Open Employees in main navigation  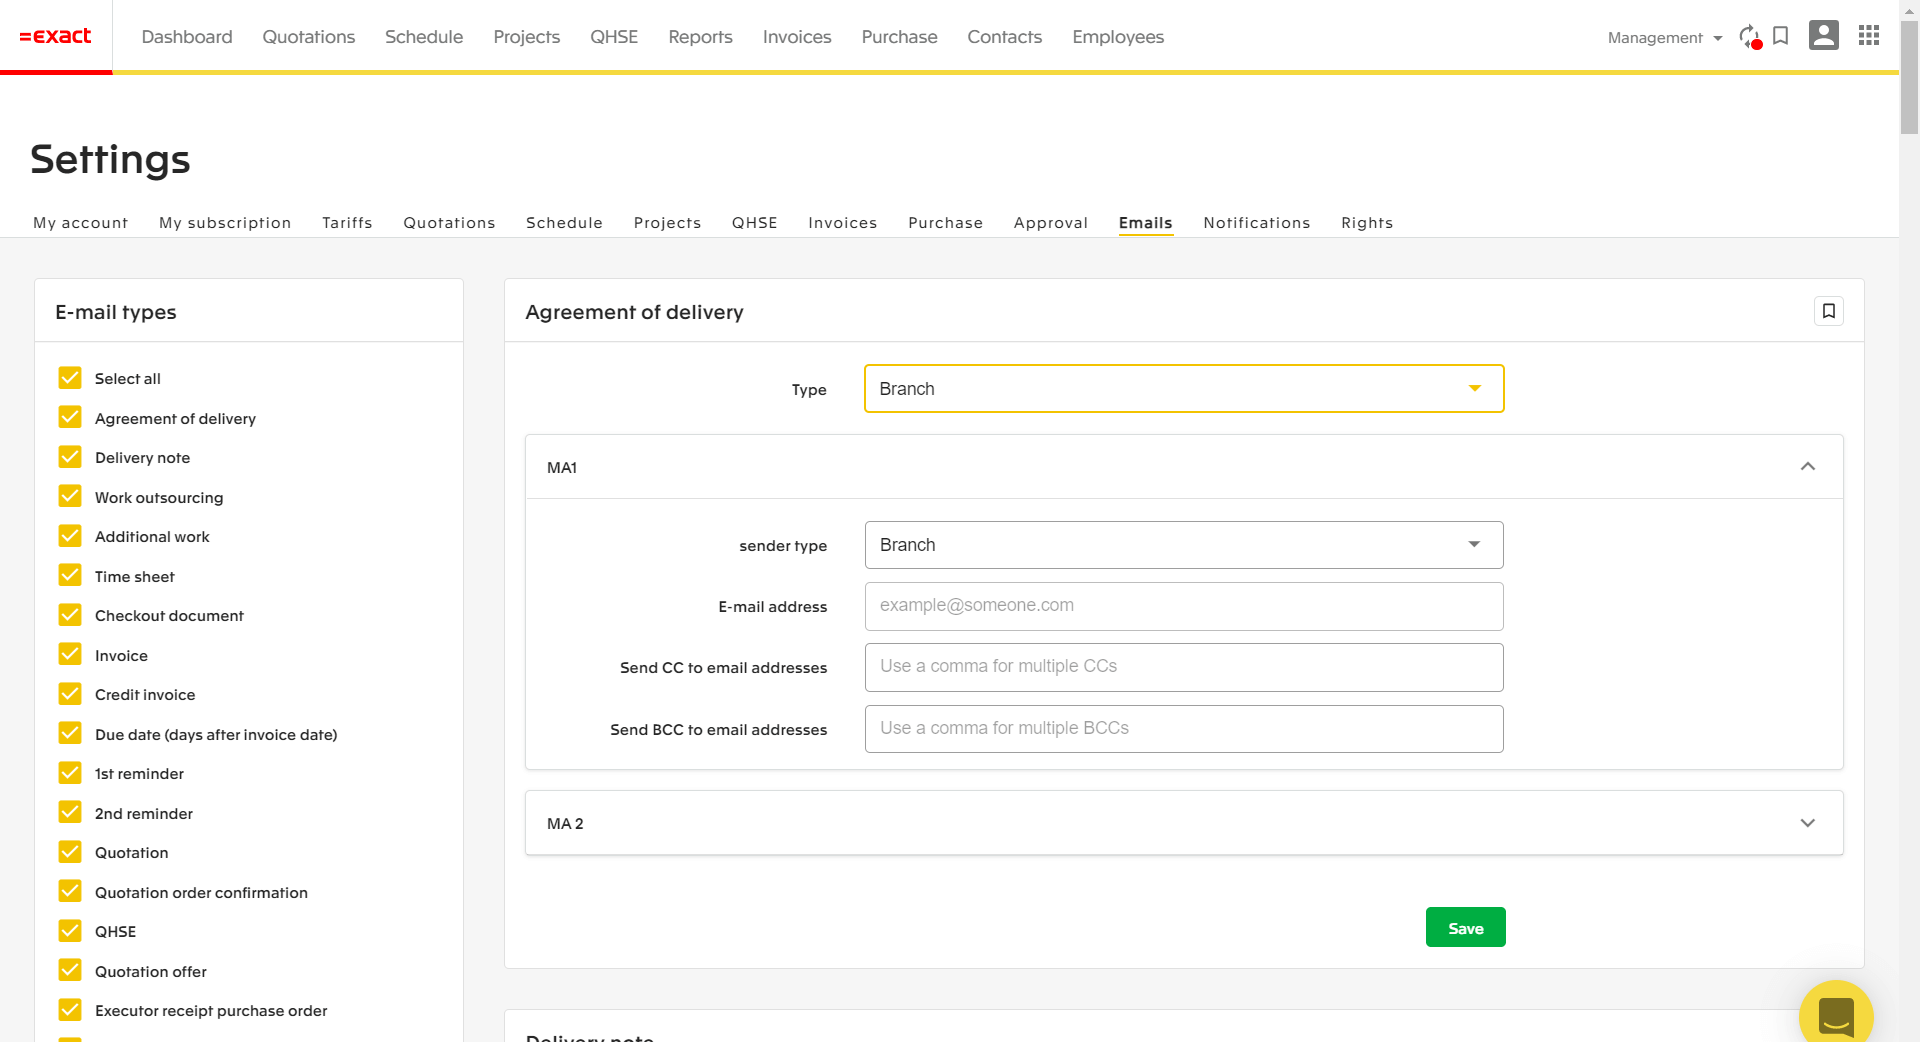(1118, 37)
